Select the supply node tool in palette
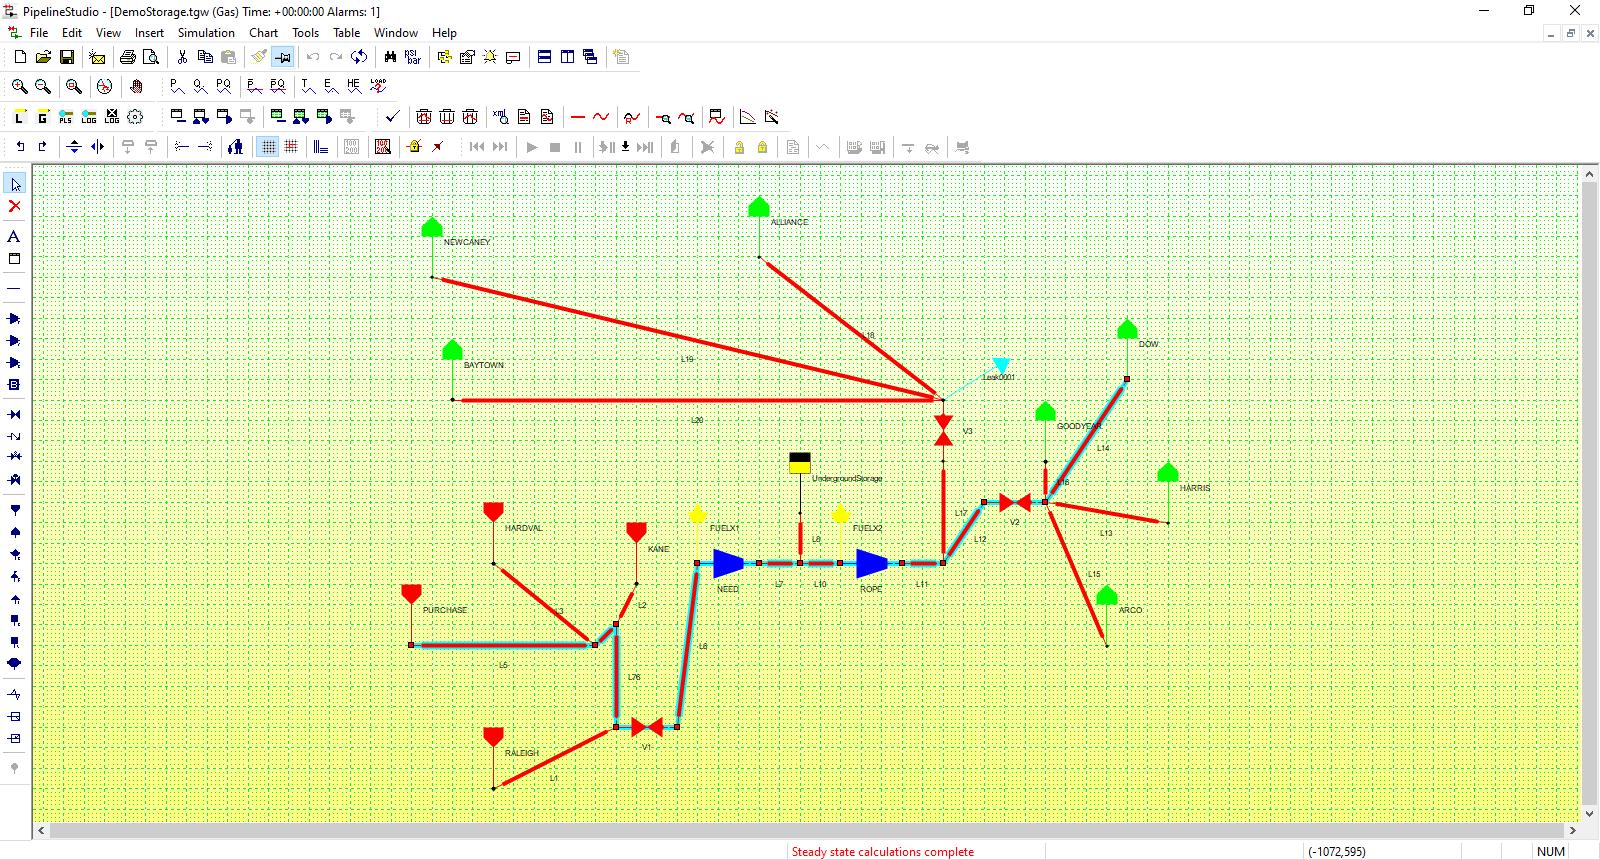 tap(15, 510)
